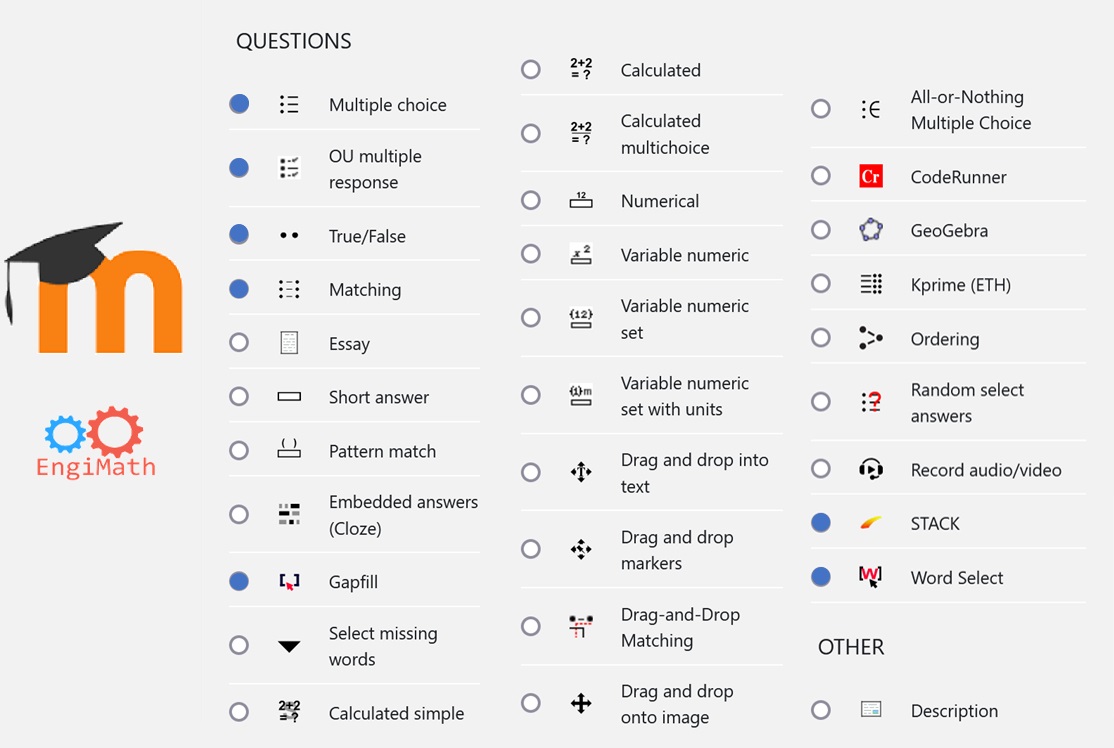Click the Word Select icon

click(x=871, y=577)
